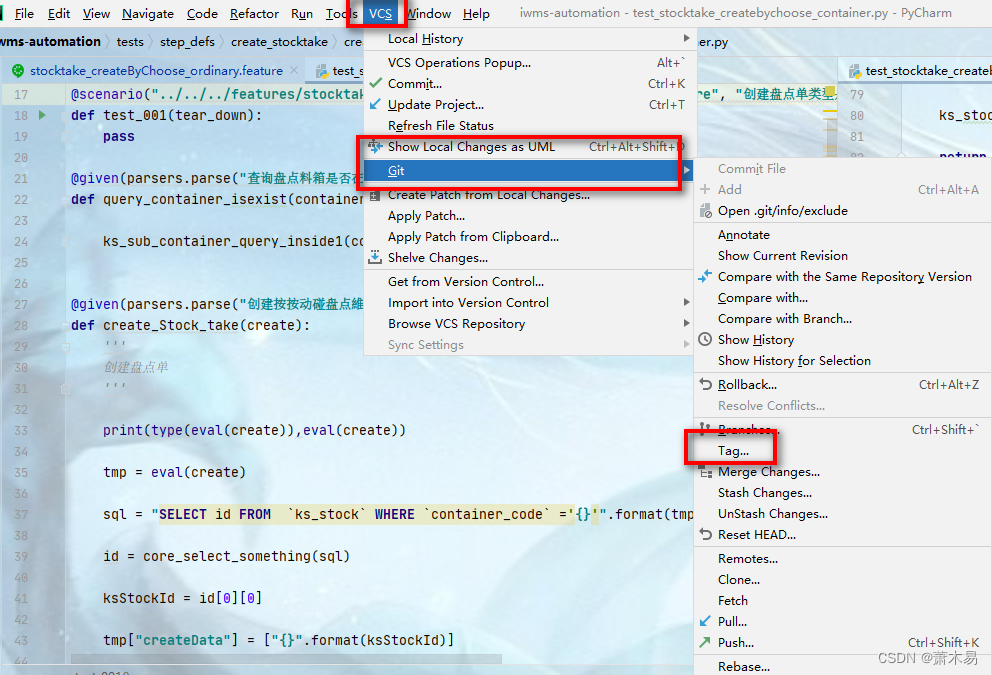
Task: Click the Rollback arrow icon
Action: (x=705, y=384)
